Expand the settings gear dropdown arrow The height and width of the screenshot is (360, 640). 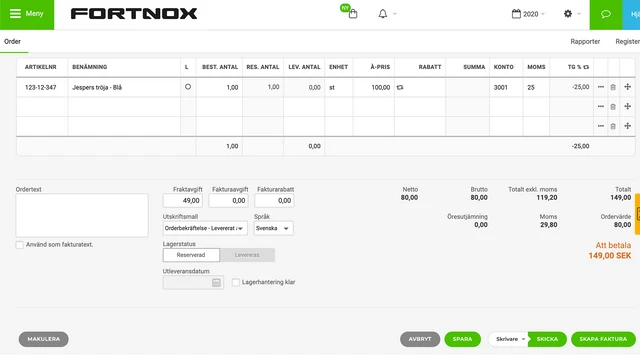pyautogui.click(x=579, y=14)
